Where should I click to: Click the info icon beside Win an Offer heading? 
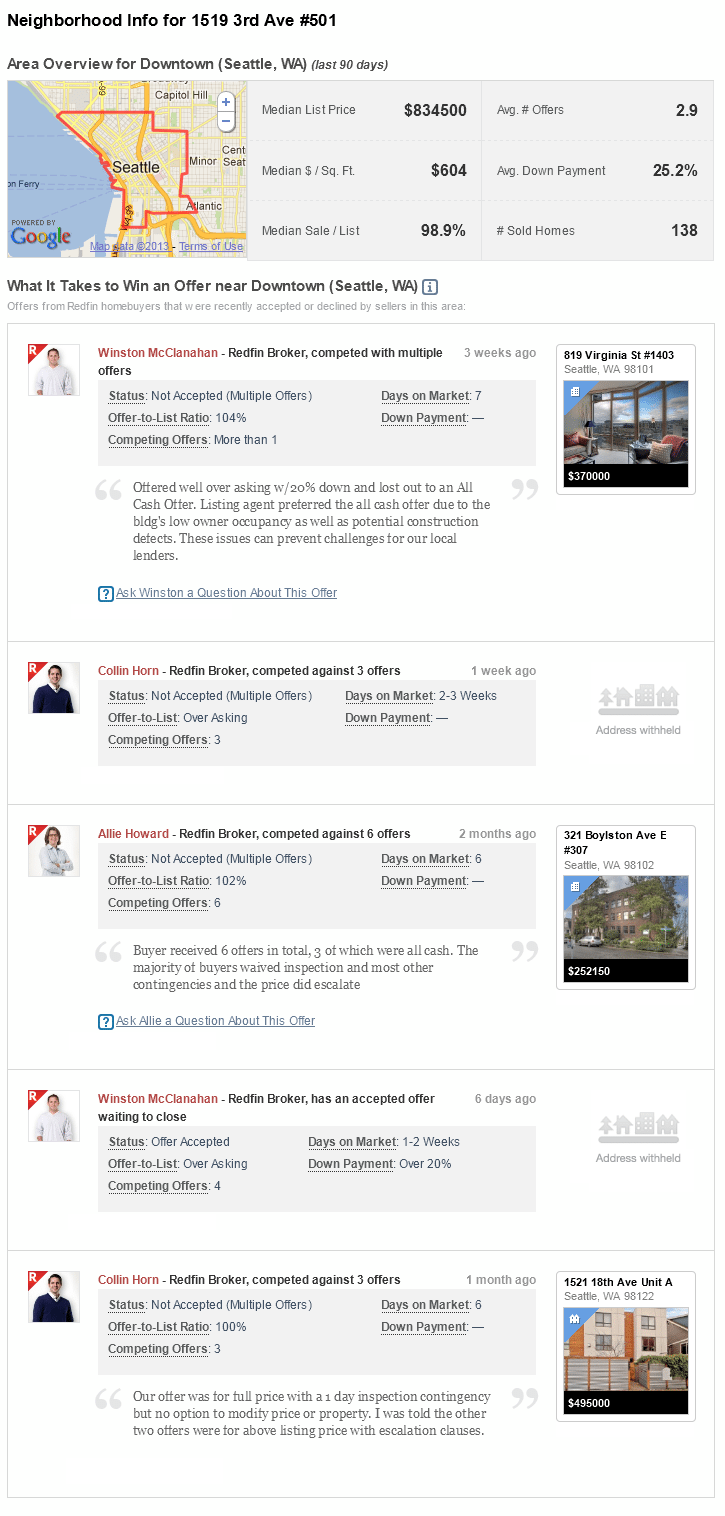430,287
